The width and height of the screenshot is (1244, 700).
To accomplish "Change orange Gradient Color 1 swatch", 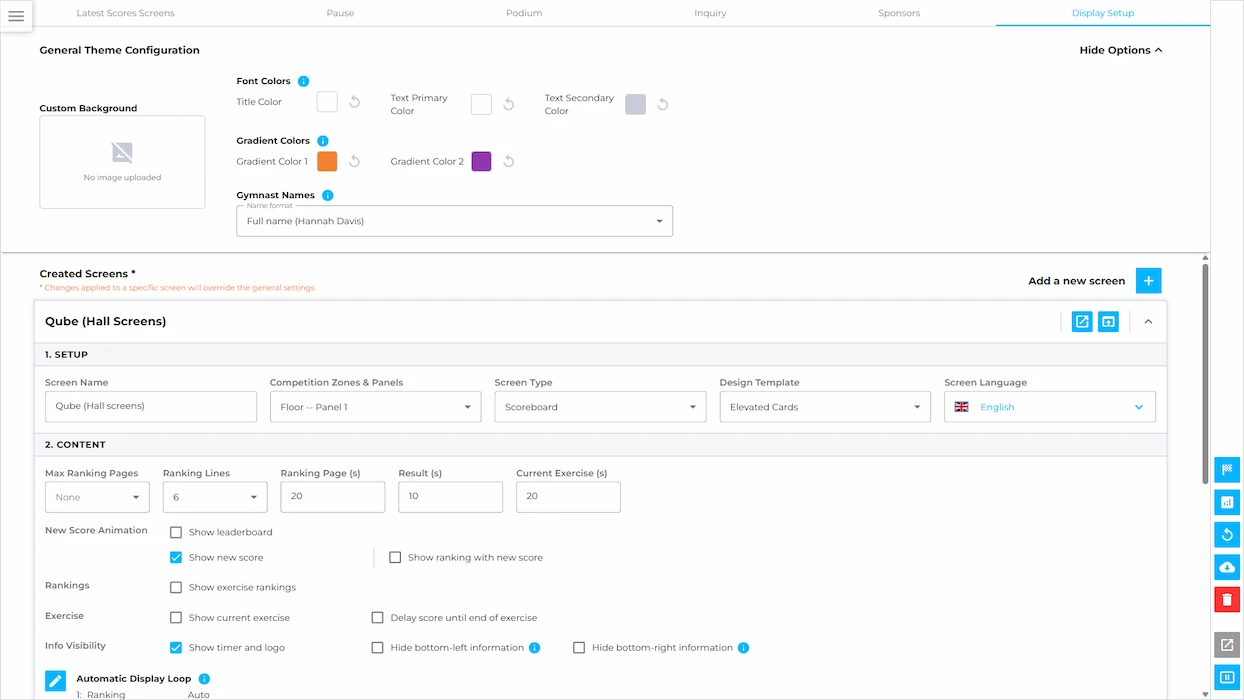I will [327, 161].
